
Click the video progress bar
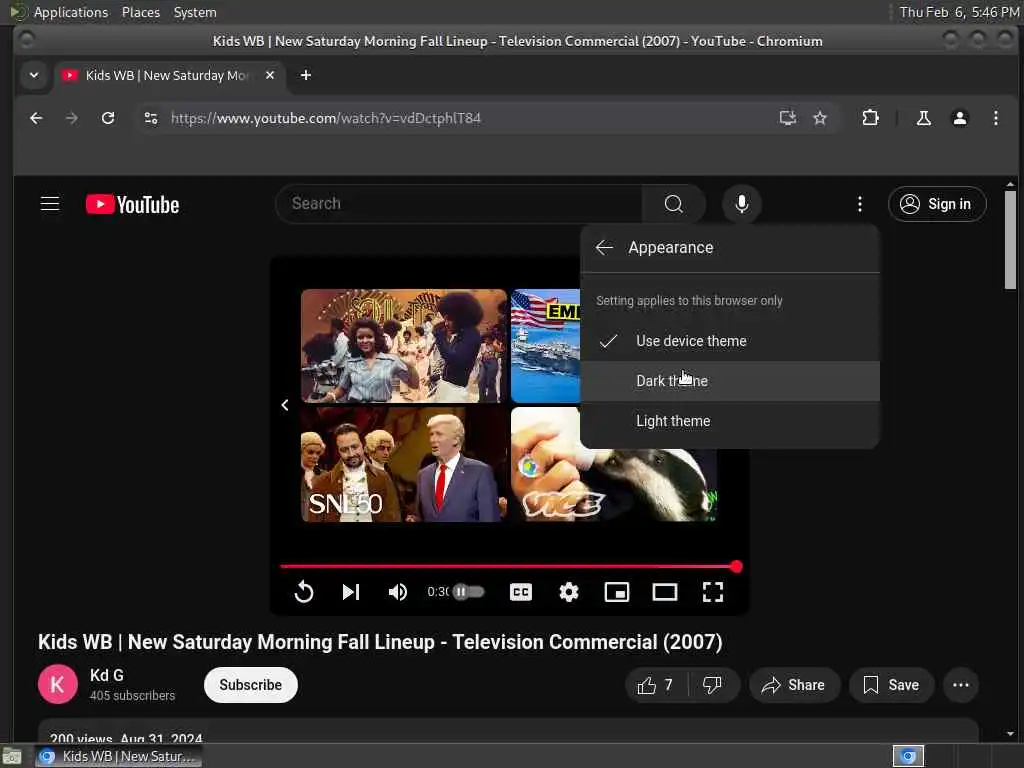pyautogui.click(x=508, y=566)
